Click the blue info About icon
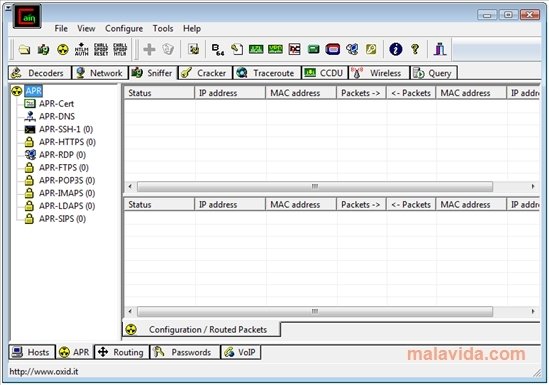This screenshot has height=385, width=549. click(x=396, y=49)
